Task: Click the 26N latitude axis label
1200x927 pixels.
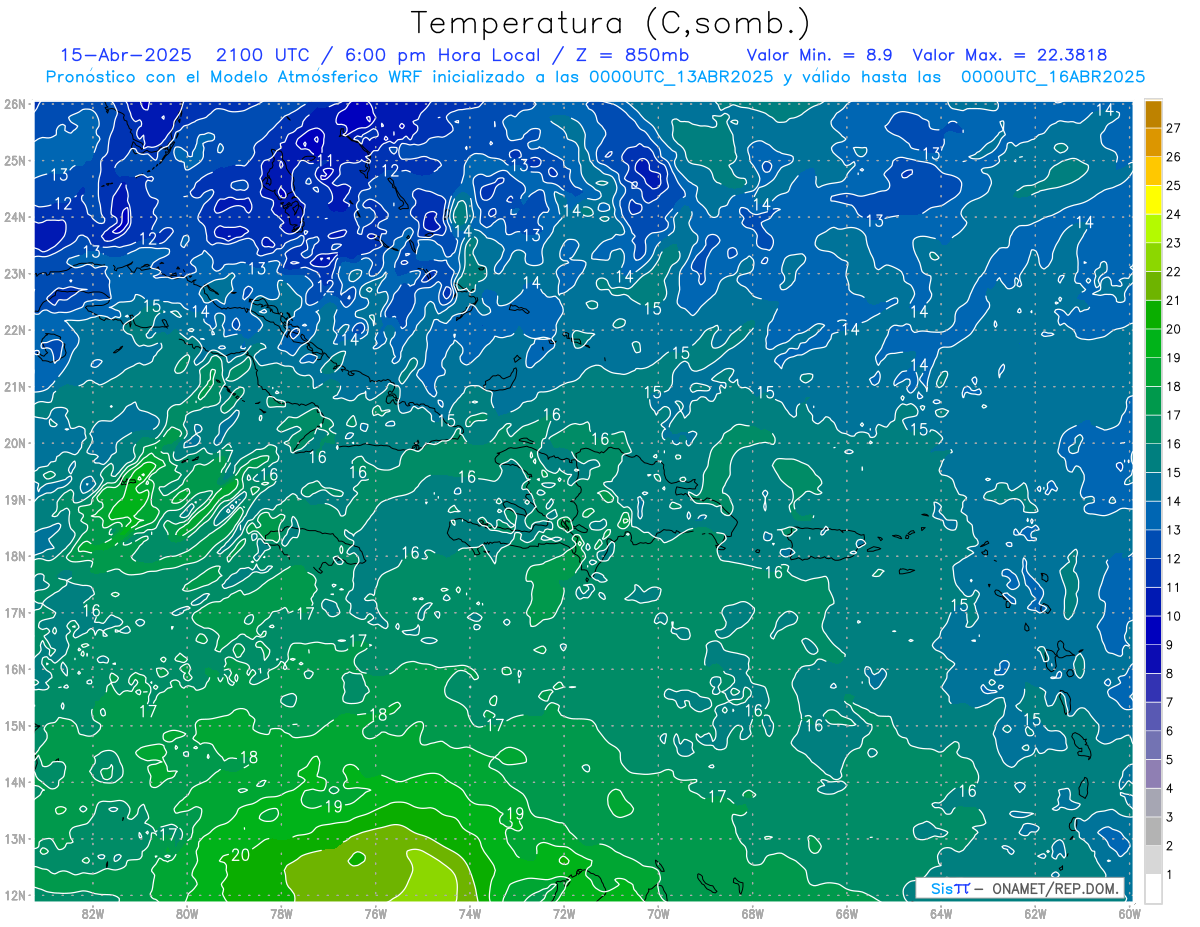Action: 14,104
